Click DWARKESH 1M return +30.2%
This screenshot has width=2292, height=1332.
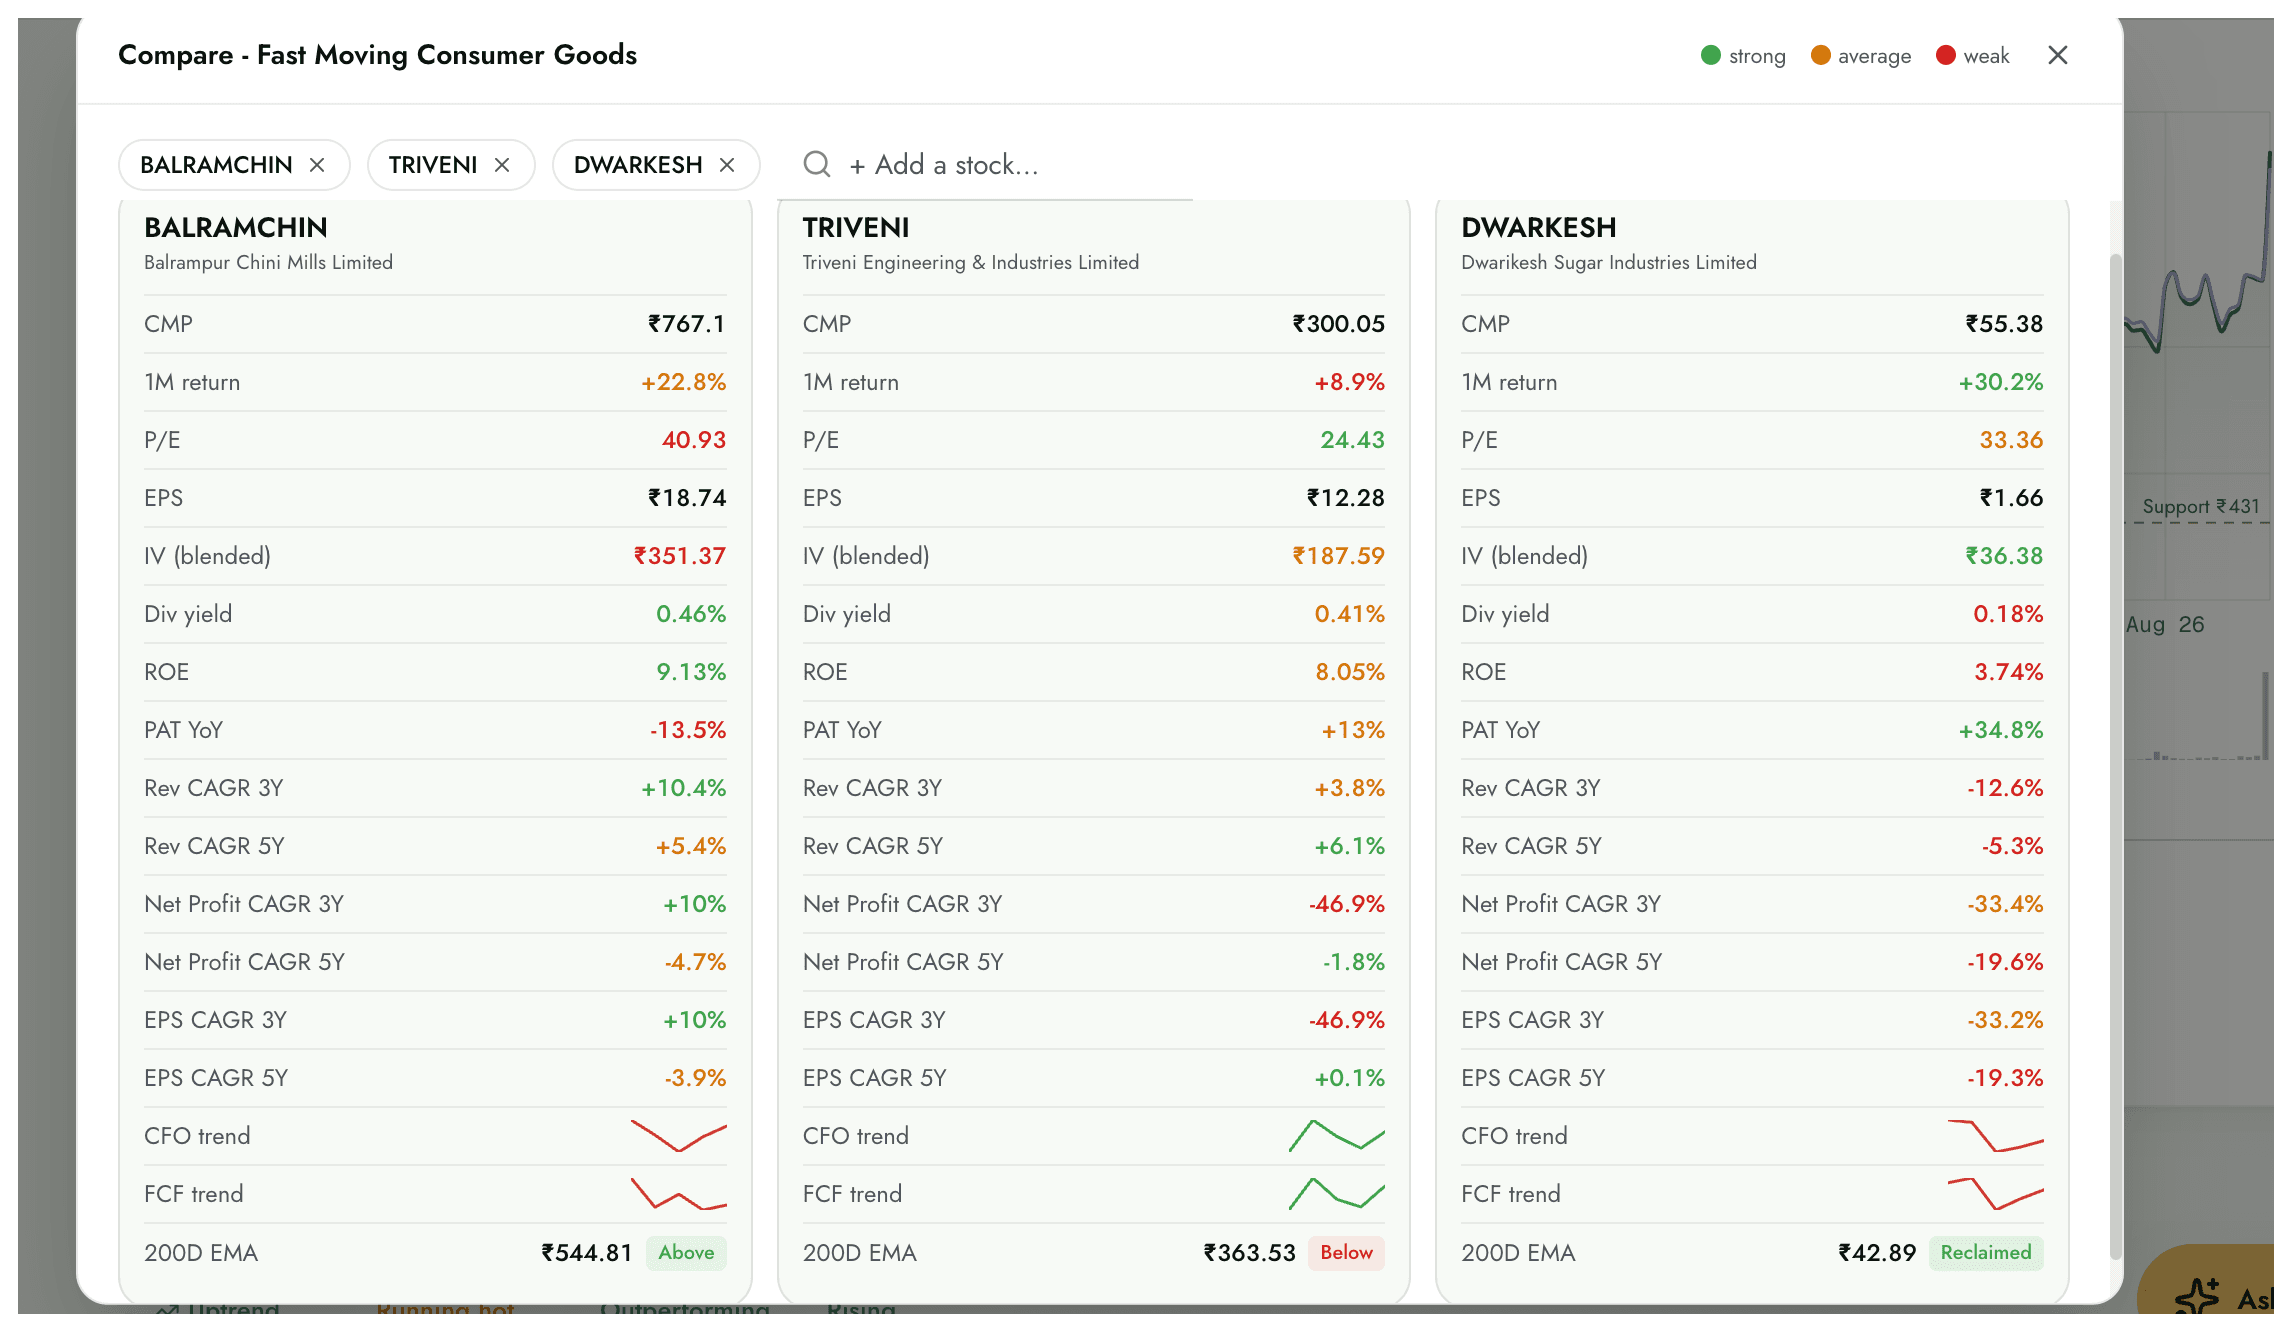(x=2000, y=382)
